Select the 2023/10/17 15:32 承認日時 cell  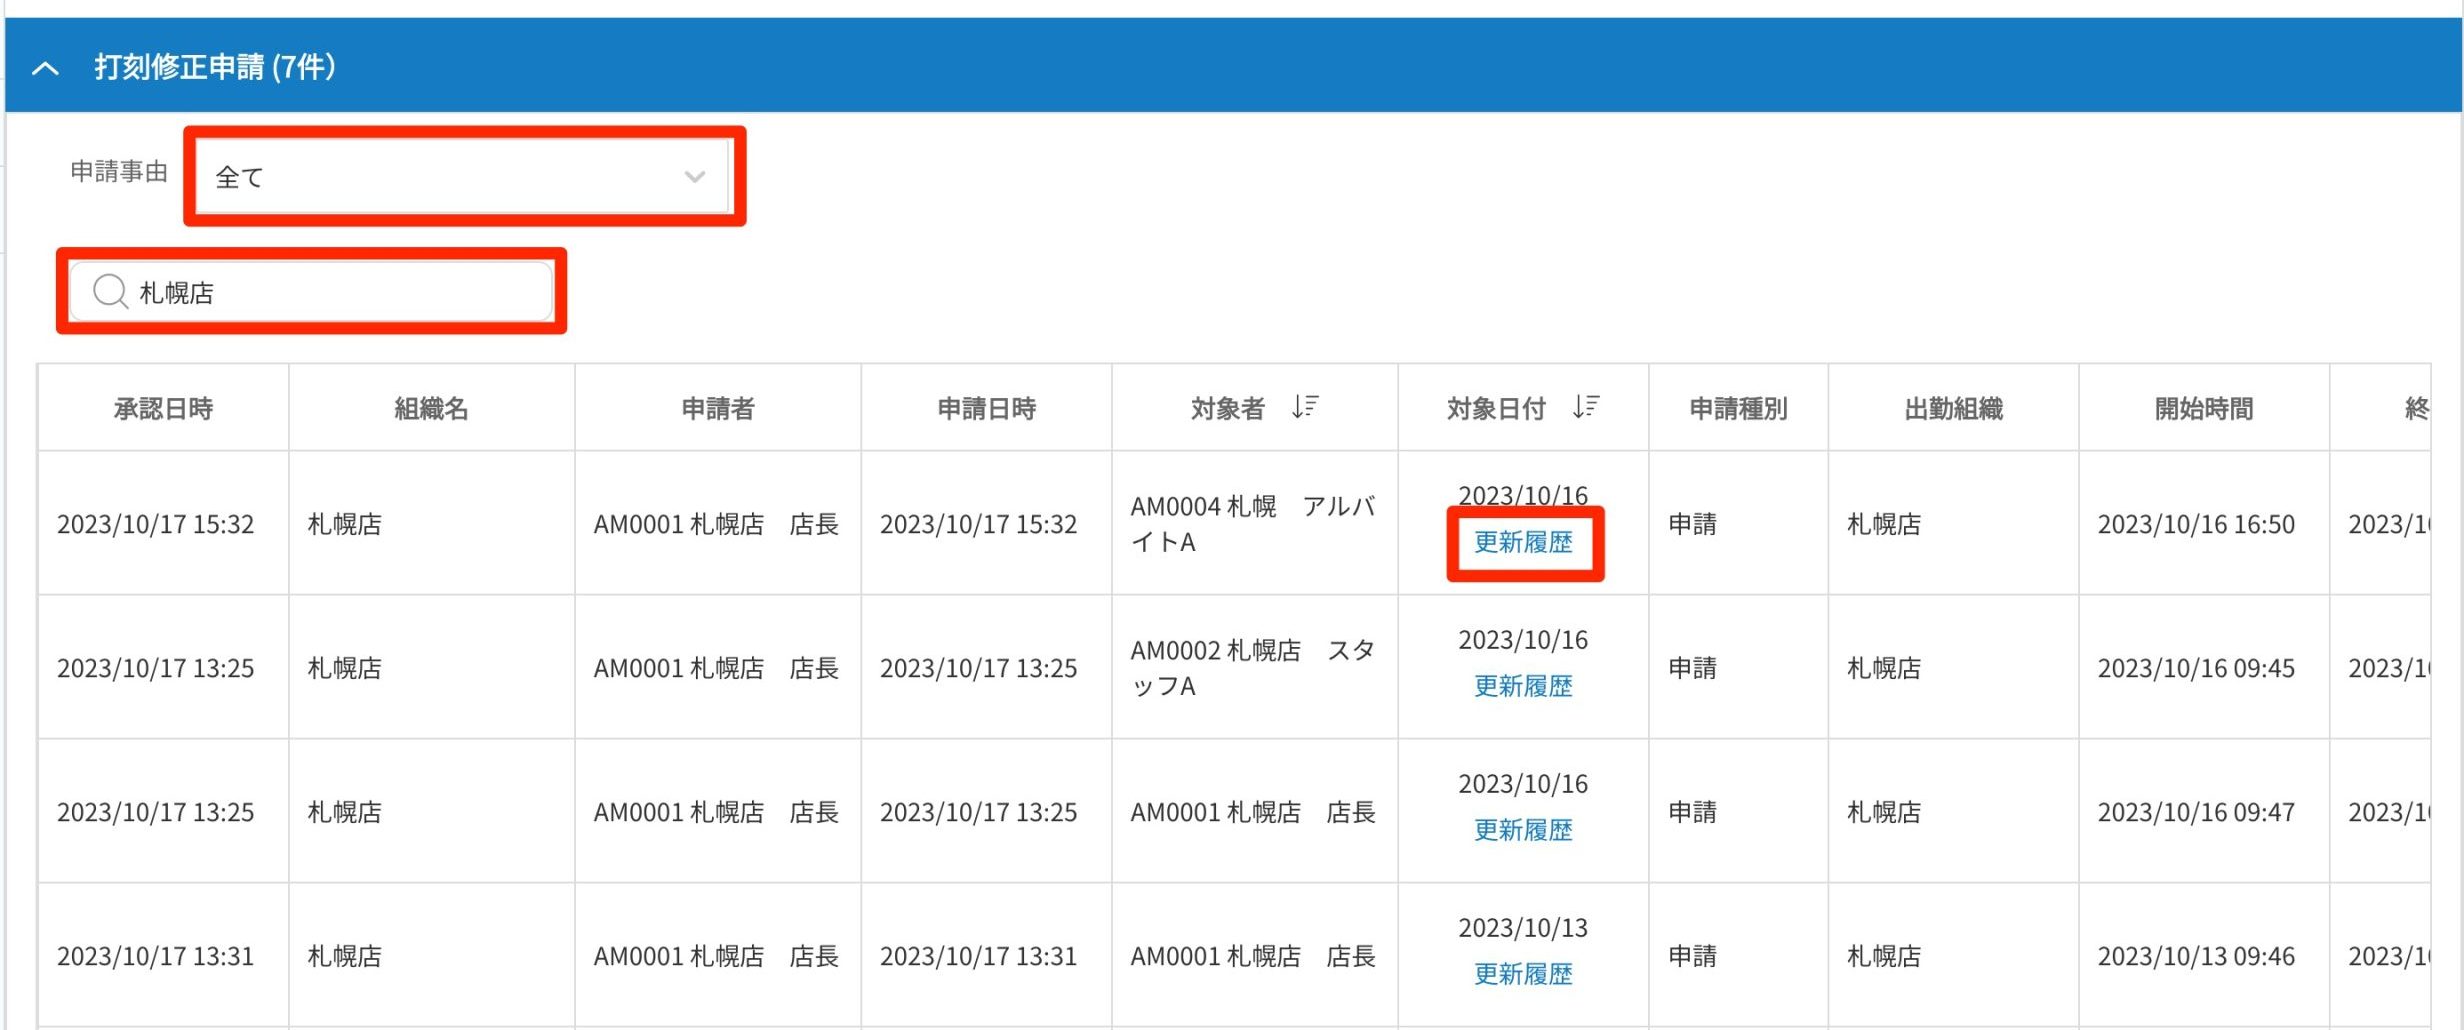156,524
